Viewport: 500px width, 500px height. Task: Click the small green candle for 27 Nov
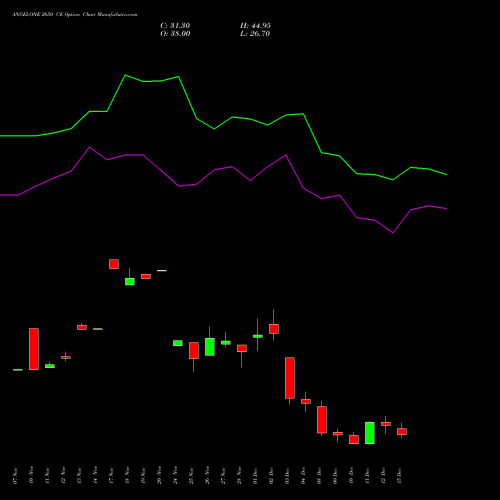point(226,343)
